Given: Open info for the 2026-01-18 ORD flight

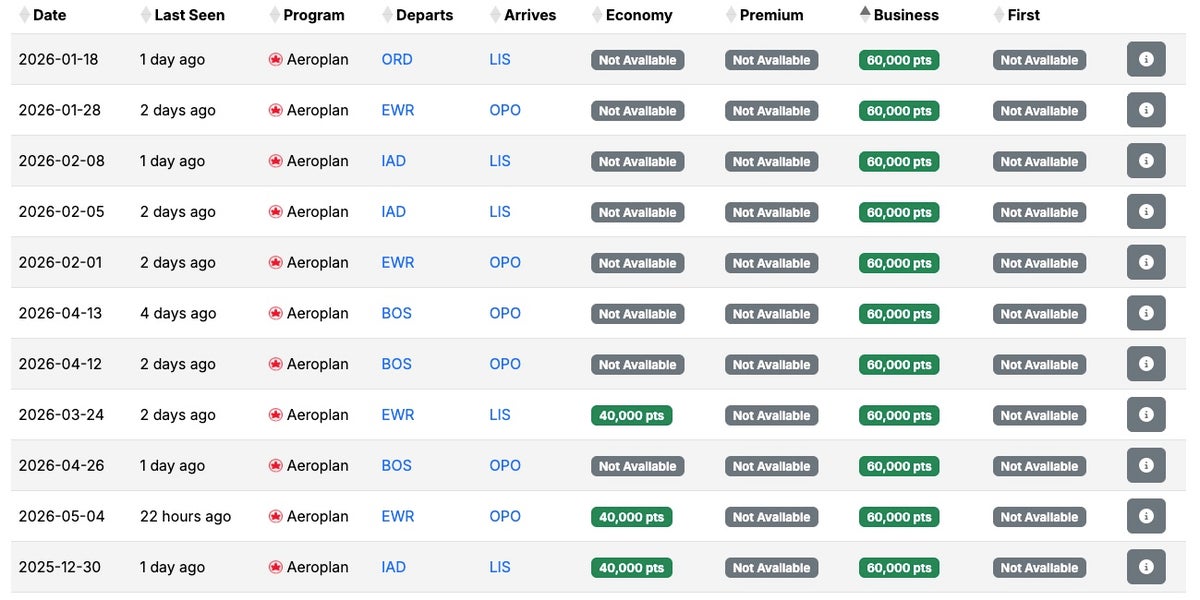Looking at the screenshot, I should pyautogui.click(x=1146, y=60).
